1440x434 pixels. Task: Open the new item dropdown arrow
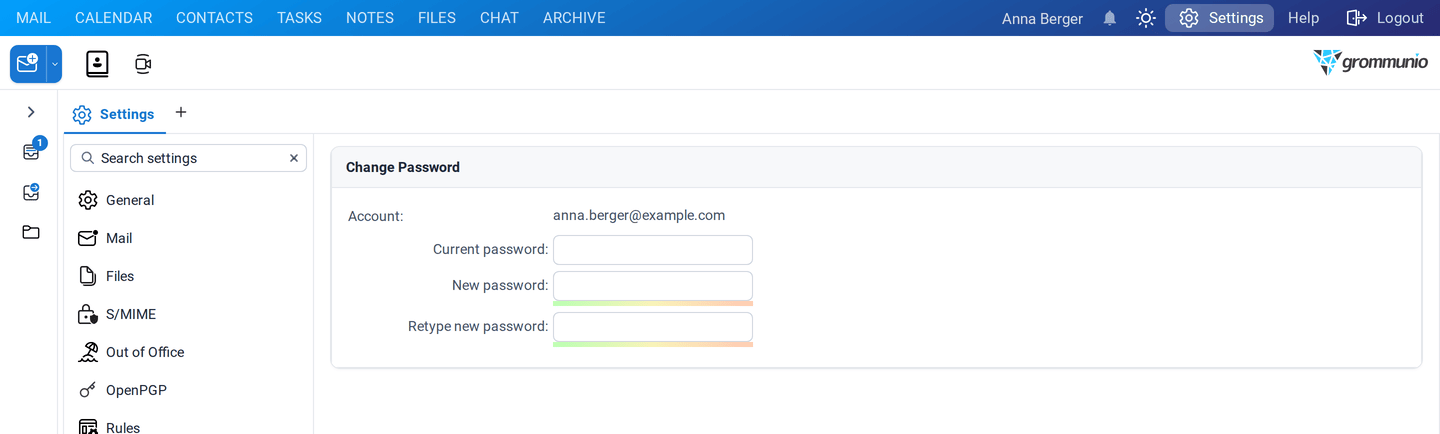(55, 64)
